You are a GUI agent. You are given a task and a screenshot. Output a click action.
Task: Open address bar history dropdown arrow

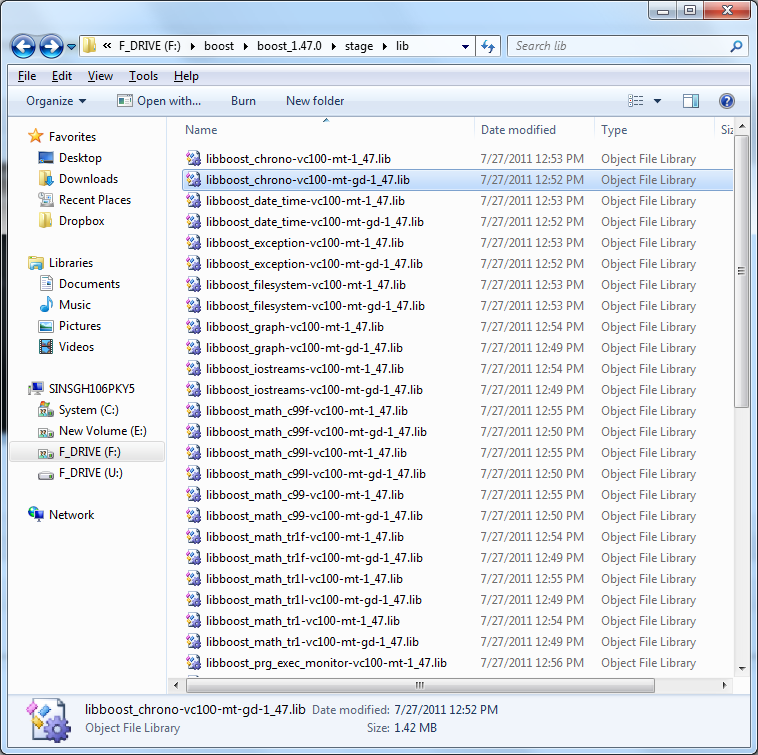pyautogui.click(x=465, y=47)
